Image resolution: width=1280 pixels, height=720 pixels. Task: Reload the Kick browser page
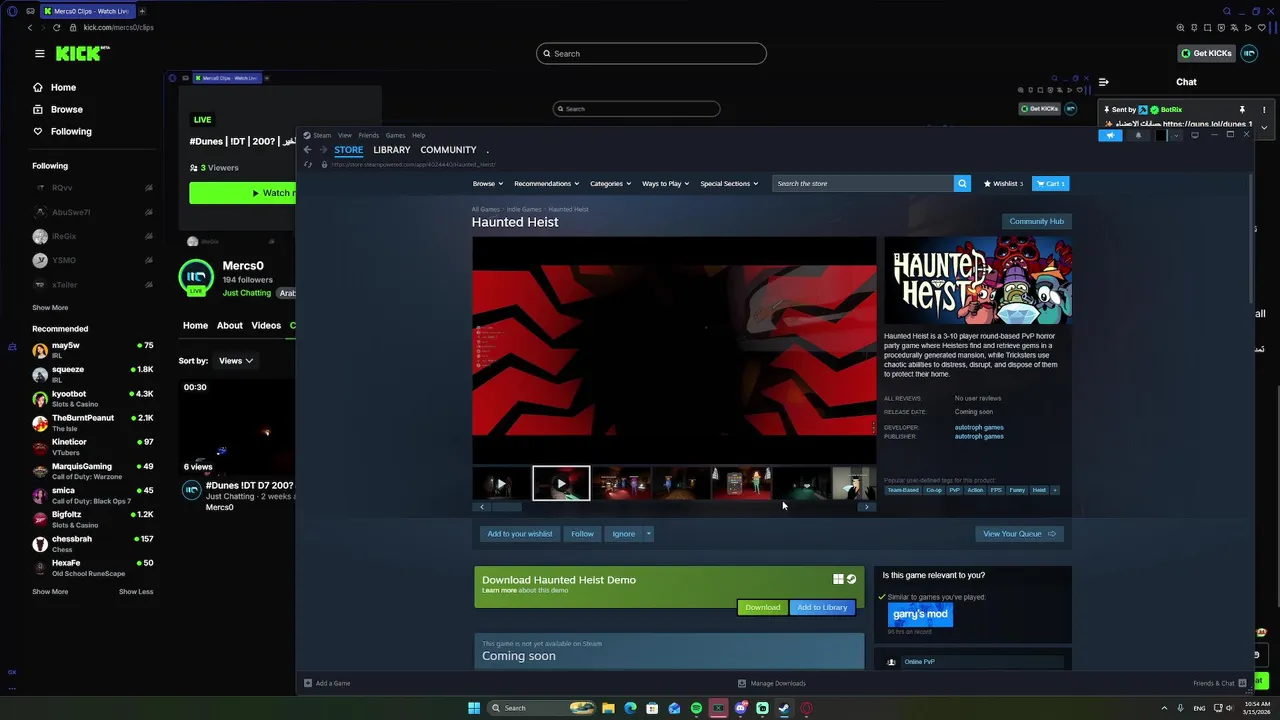(x=56, y=28)
